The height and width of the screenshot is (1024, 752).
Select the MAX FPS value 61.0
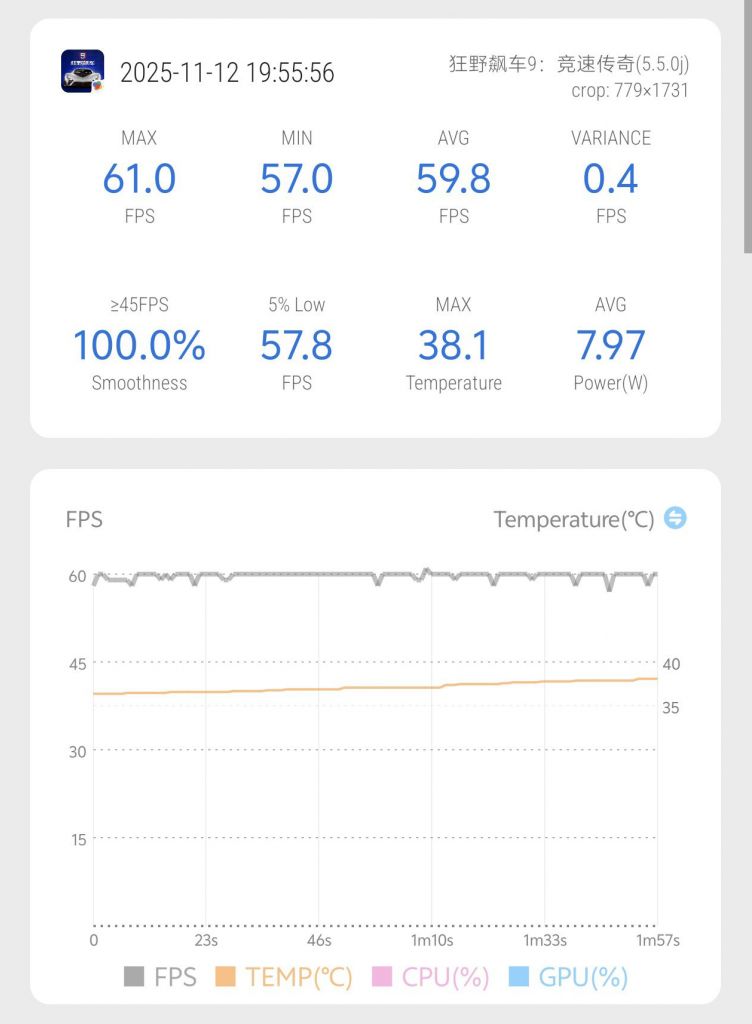(139, 179)
